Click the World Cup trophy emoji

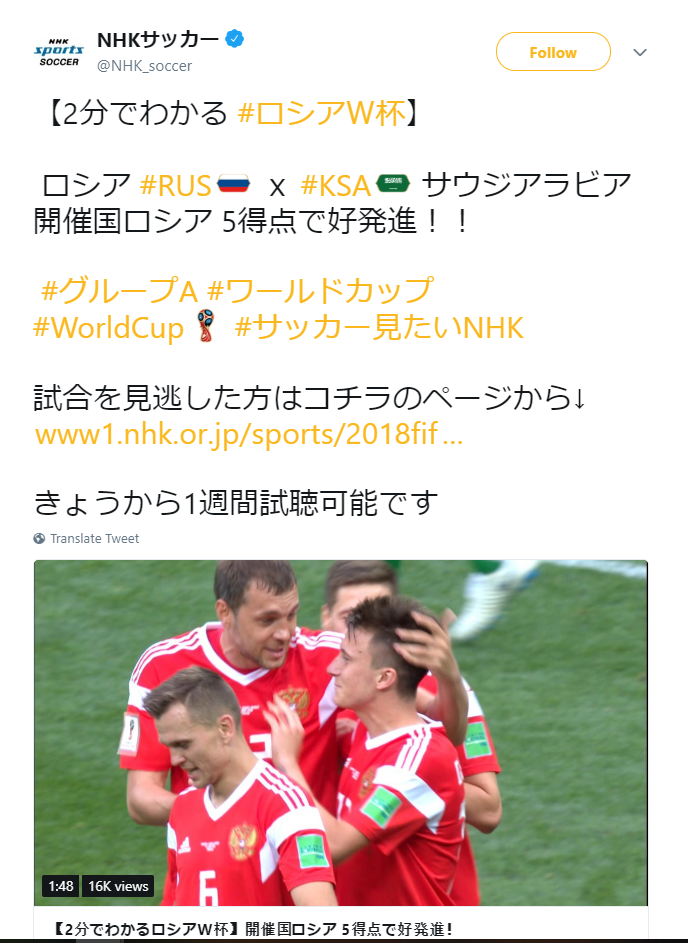(206, 325)
